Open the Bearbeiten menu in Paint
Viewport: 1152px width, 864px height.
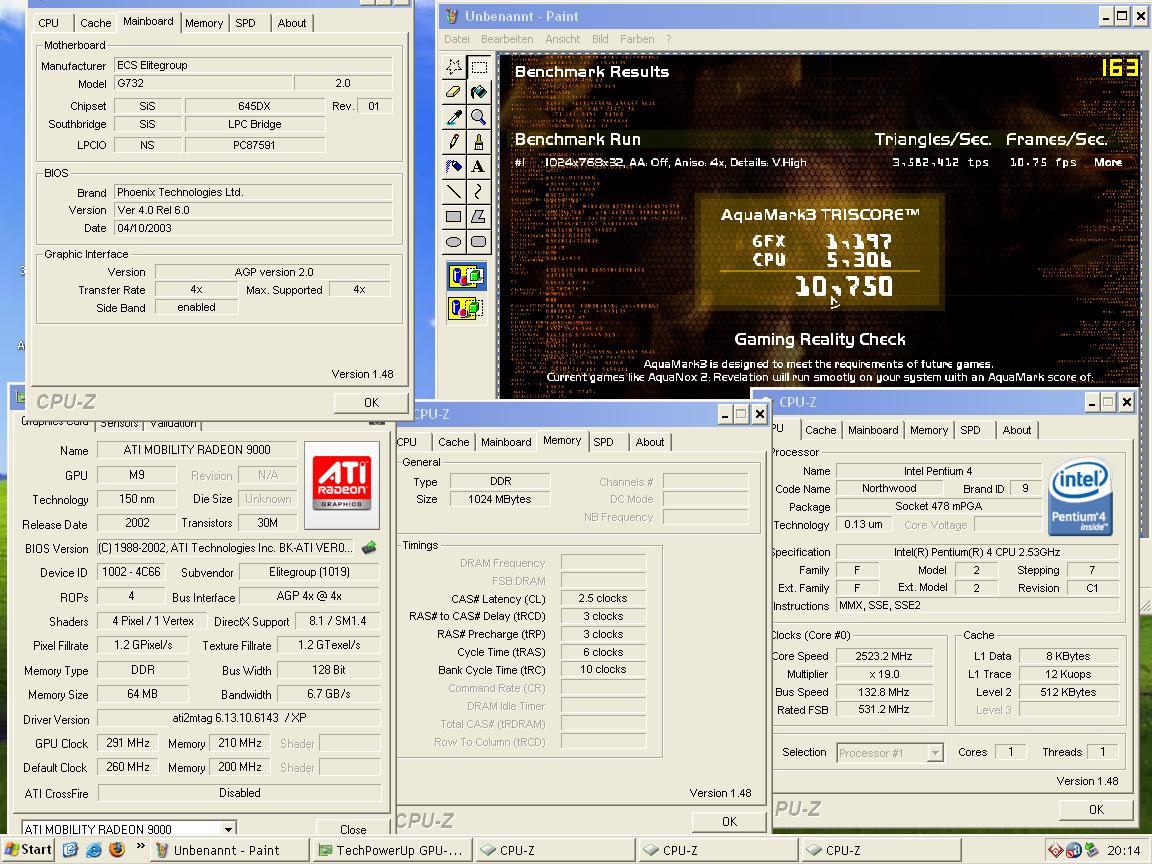pos(507,39)
